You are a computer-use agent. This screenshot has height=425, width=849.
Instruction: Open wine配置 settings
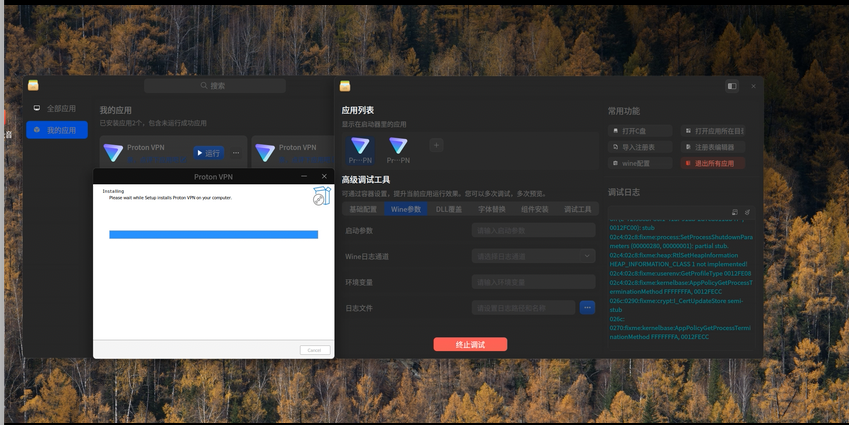click(640, 163)
